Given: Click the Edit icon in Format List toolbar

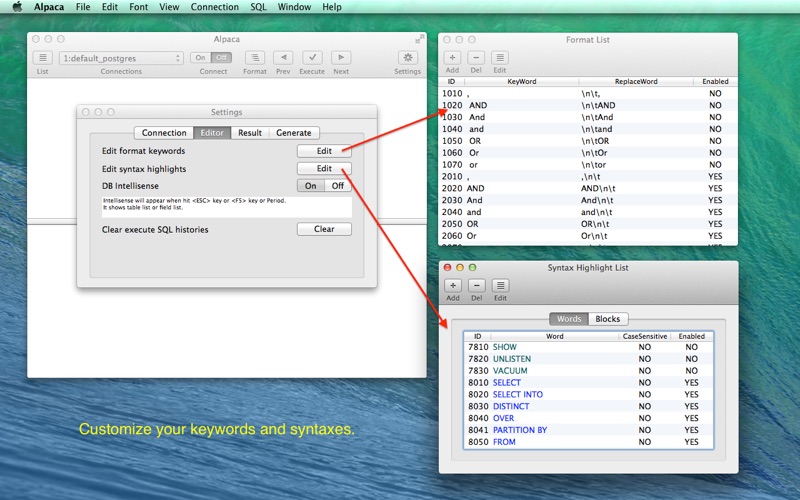Looking at the screenshot, I should 500,58.
